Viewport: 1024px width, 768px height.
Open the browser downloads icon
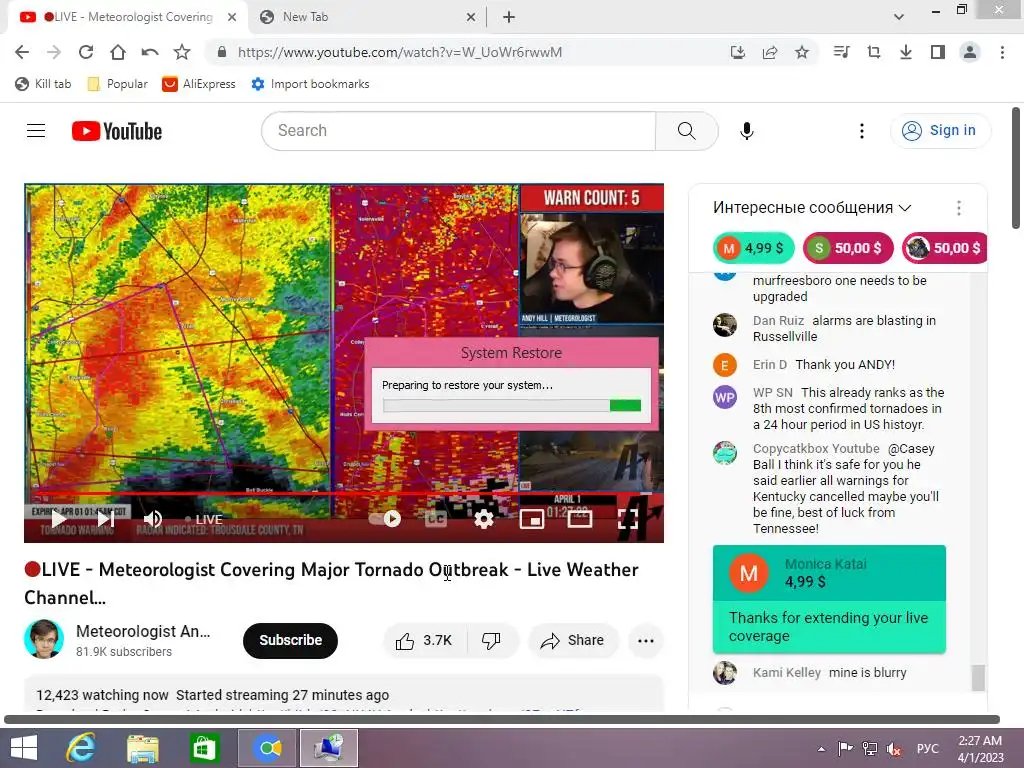pos(906,52)
